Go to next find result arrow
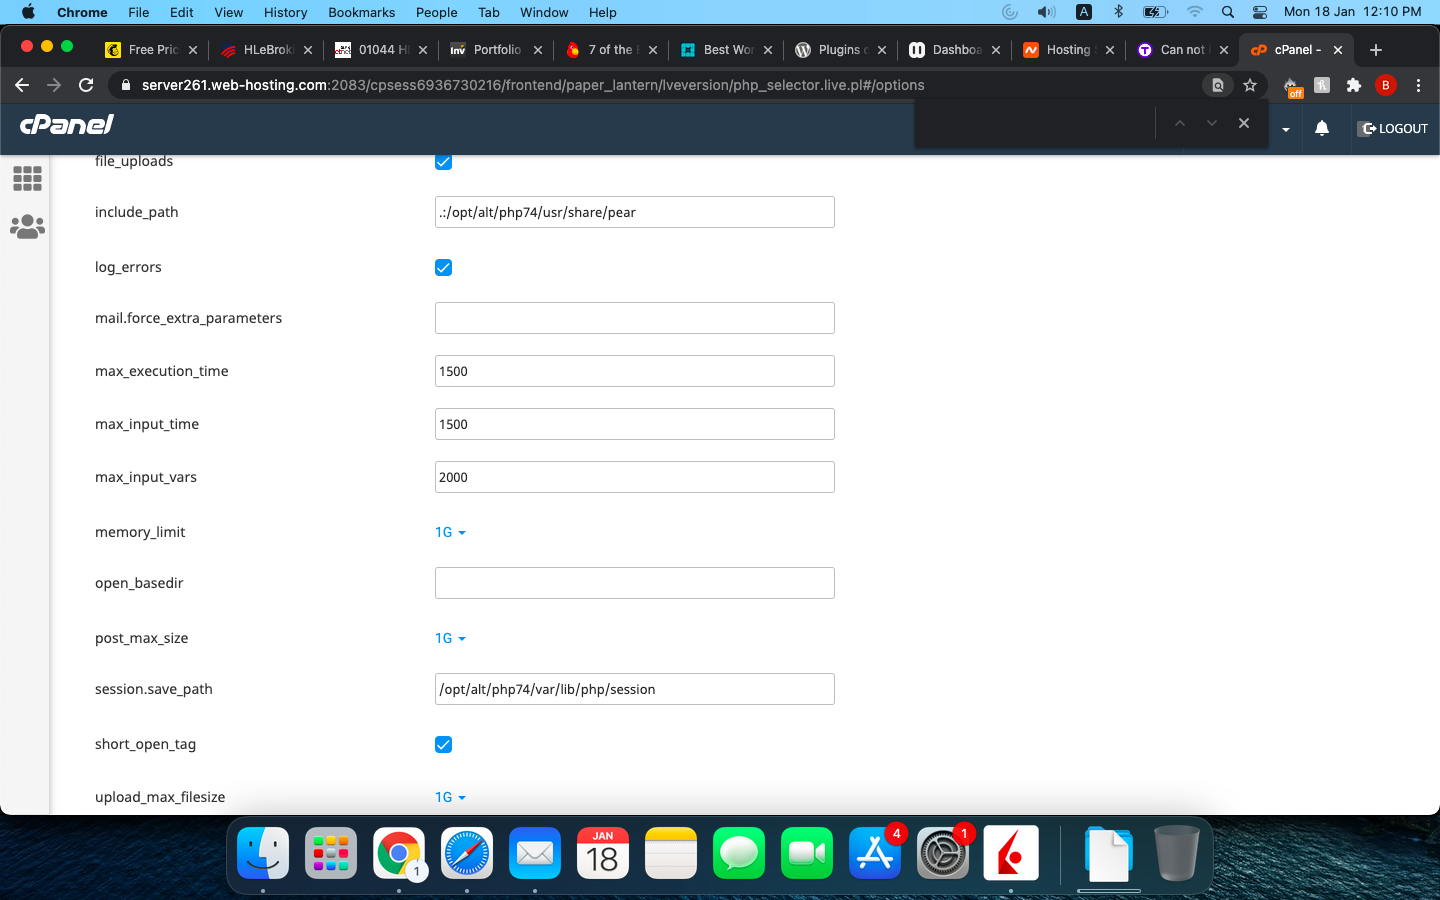Image resolution: width=1440 pixels, height=900 pixels. pos(1212,123)
